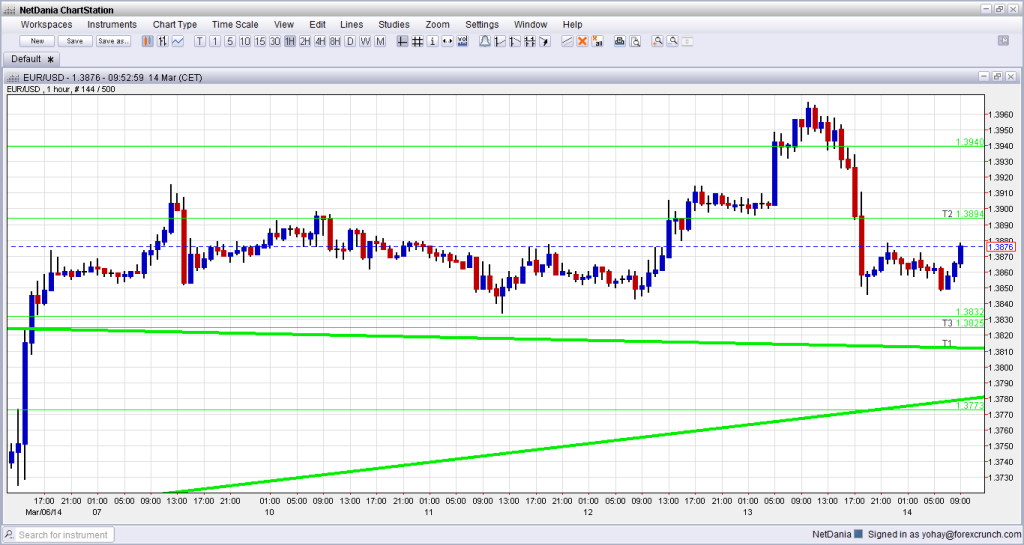Open the Workspaces menu

(x=46, y=24)
